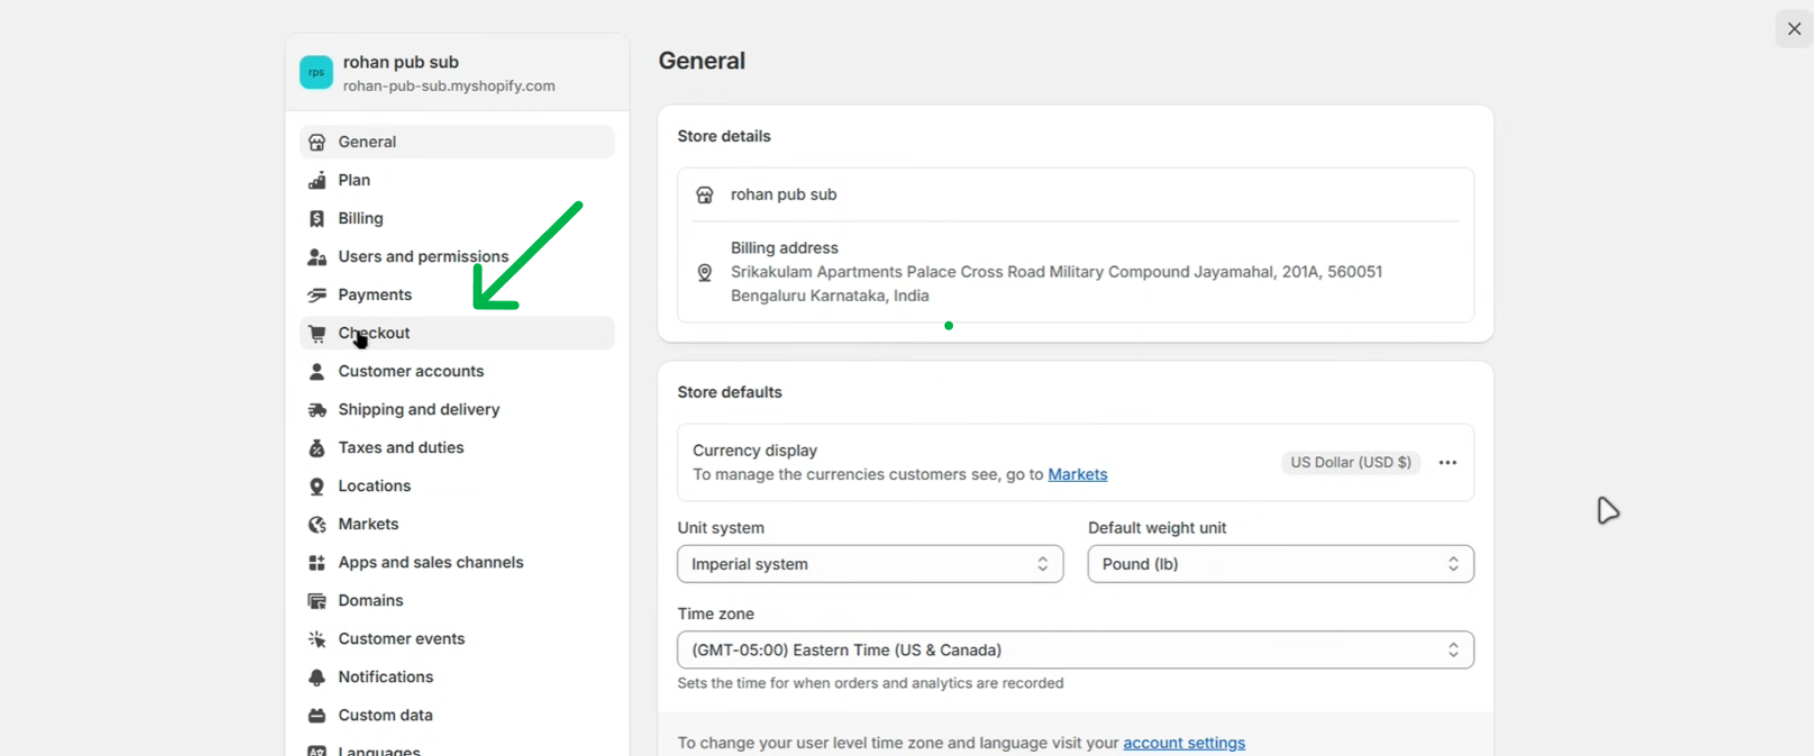1814x756 pixels.
Task: Expand the Unit system dropdown
Action: click(x=870, y=564)
